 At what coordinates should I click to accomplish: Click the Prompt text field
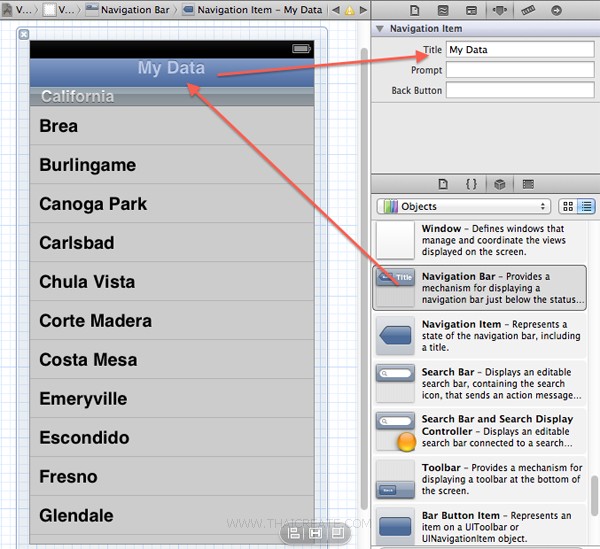520,70
